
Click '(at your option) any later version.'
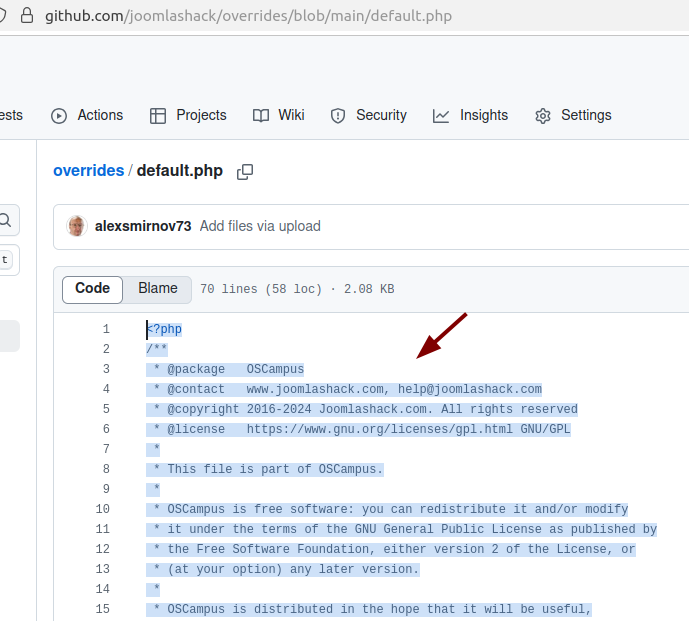pyautogui.click(x=283, y=569)
